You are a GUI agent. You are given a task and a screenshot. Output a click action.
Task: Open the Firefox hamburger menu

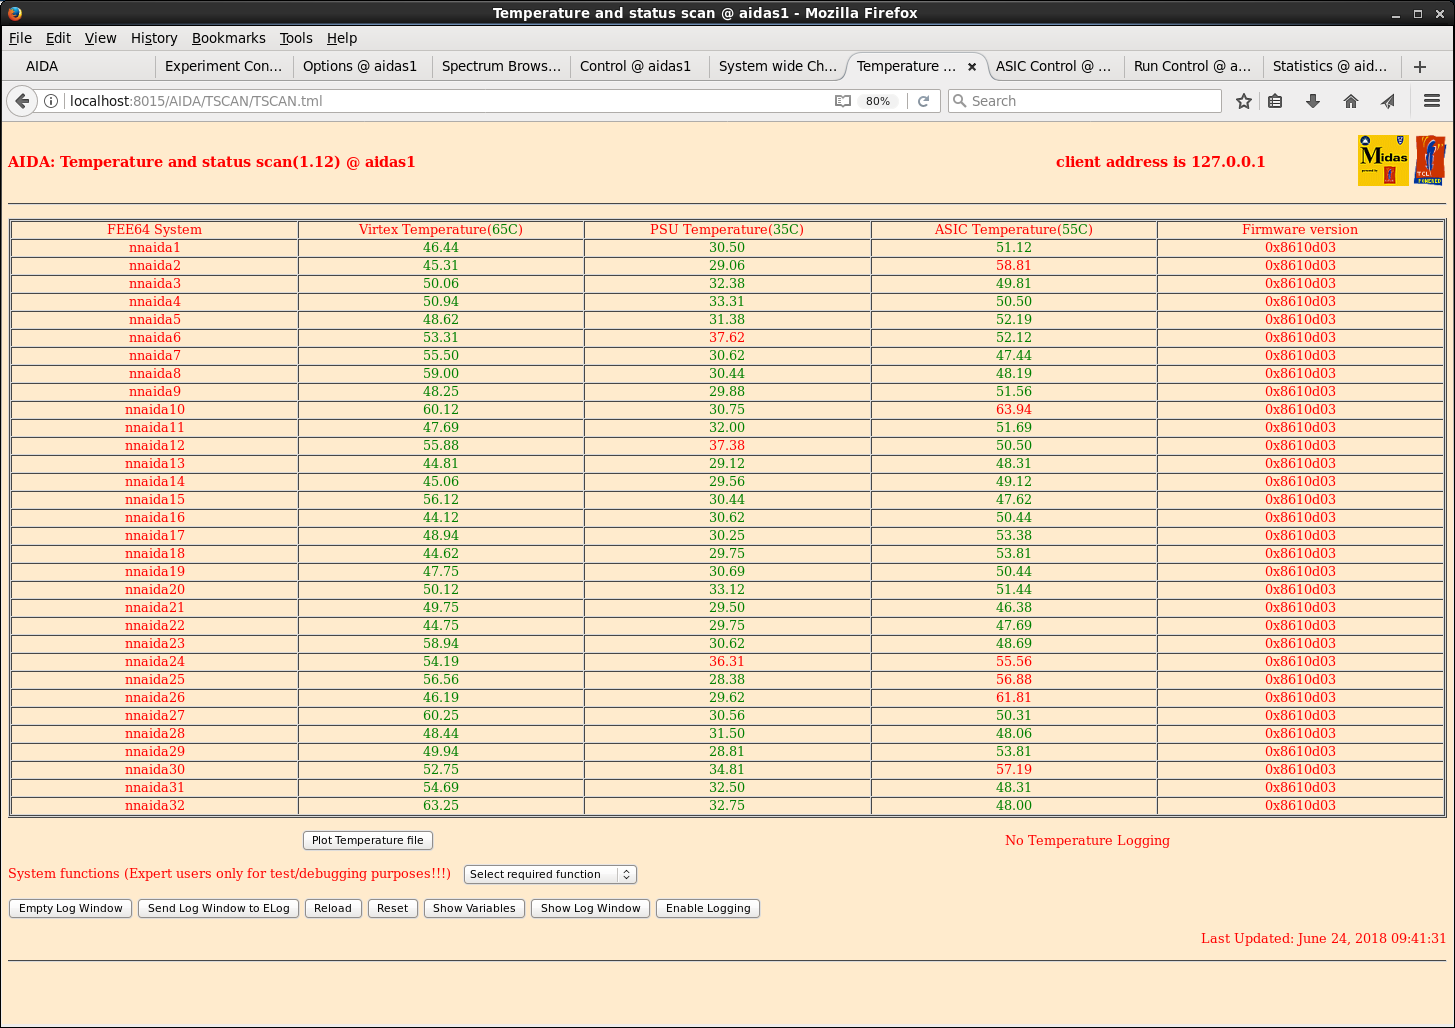pyautogui.click(x=1432, y=101)
